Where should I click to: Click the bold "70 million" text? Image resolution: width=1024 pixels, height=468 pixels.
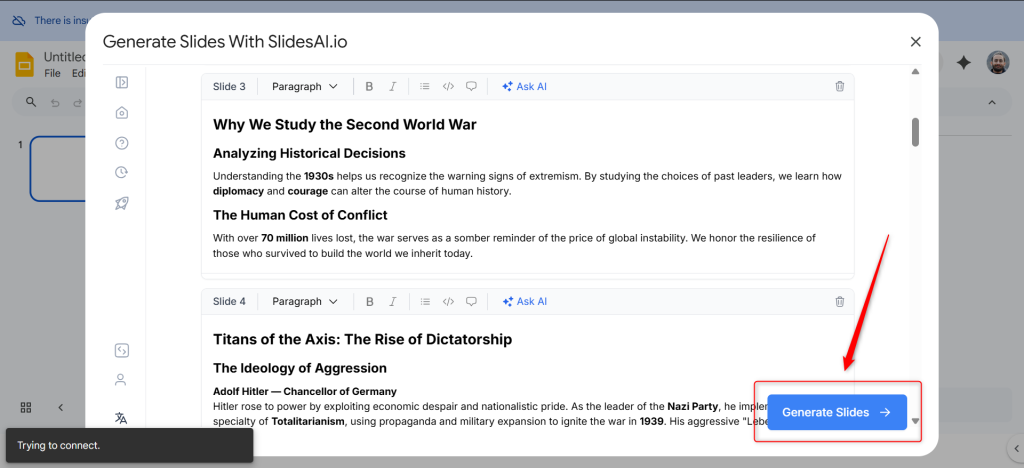click(285, 238)
